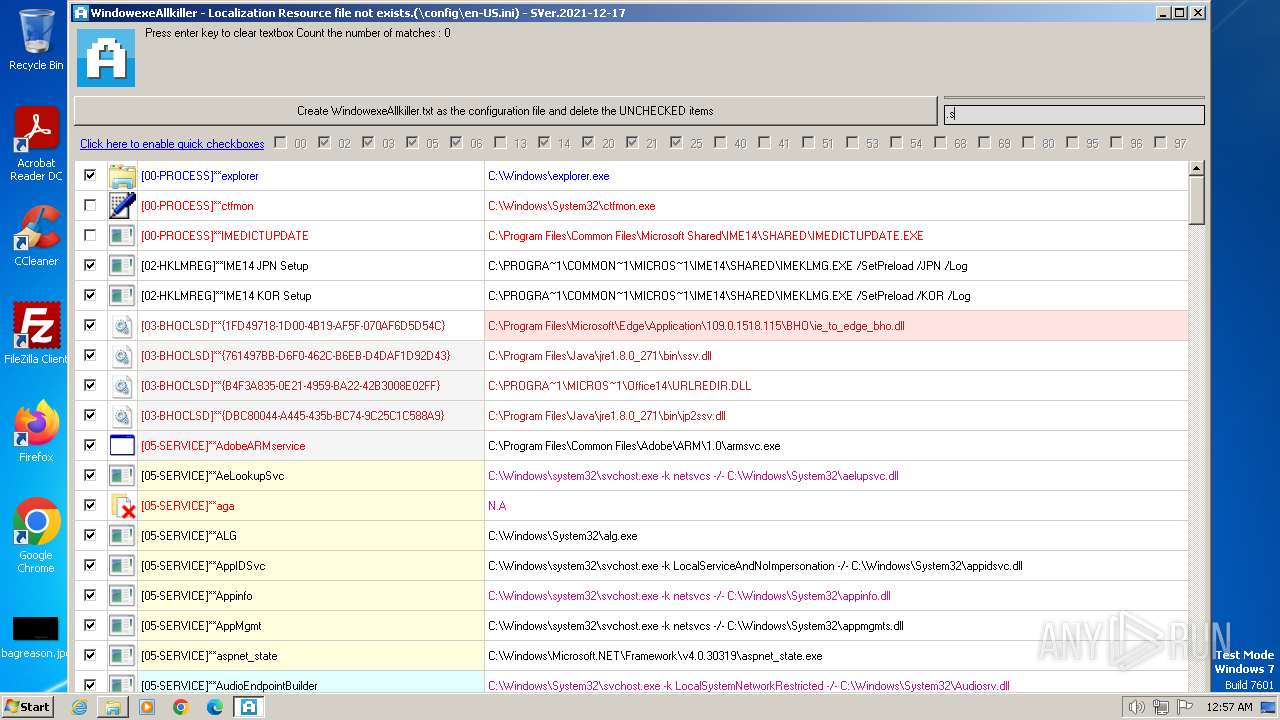
Task: Click the IMEDICTUPDATE process icon
Action: (x=122, y=236)
